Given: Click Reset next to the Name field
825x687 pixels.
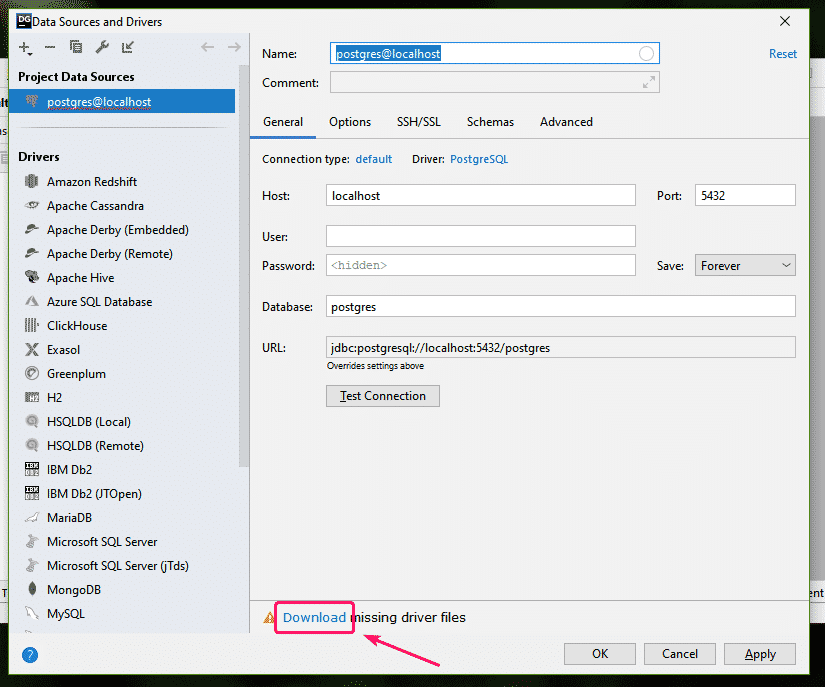Looking at the screenshot, I should [782, 53].
